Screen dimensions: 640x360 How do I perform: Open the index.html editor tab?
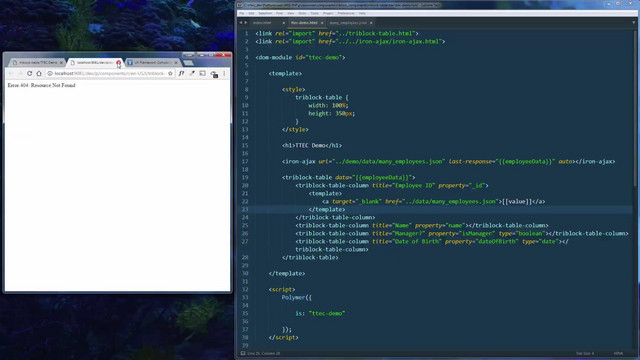[x=262, y=23]
